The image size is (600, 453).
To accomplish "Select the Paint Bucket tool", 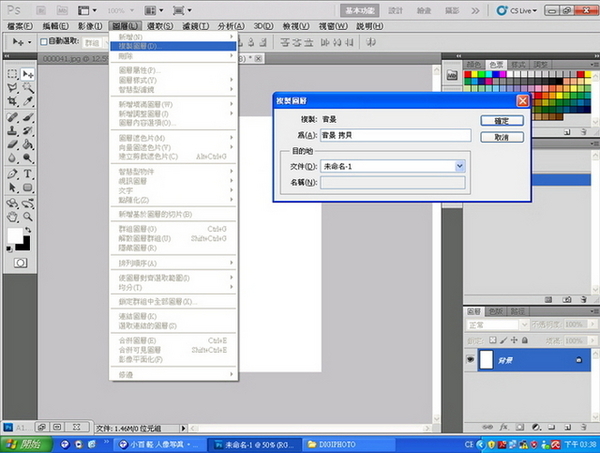I will point(28,144).
